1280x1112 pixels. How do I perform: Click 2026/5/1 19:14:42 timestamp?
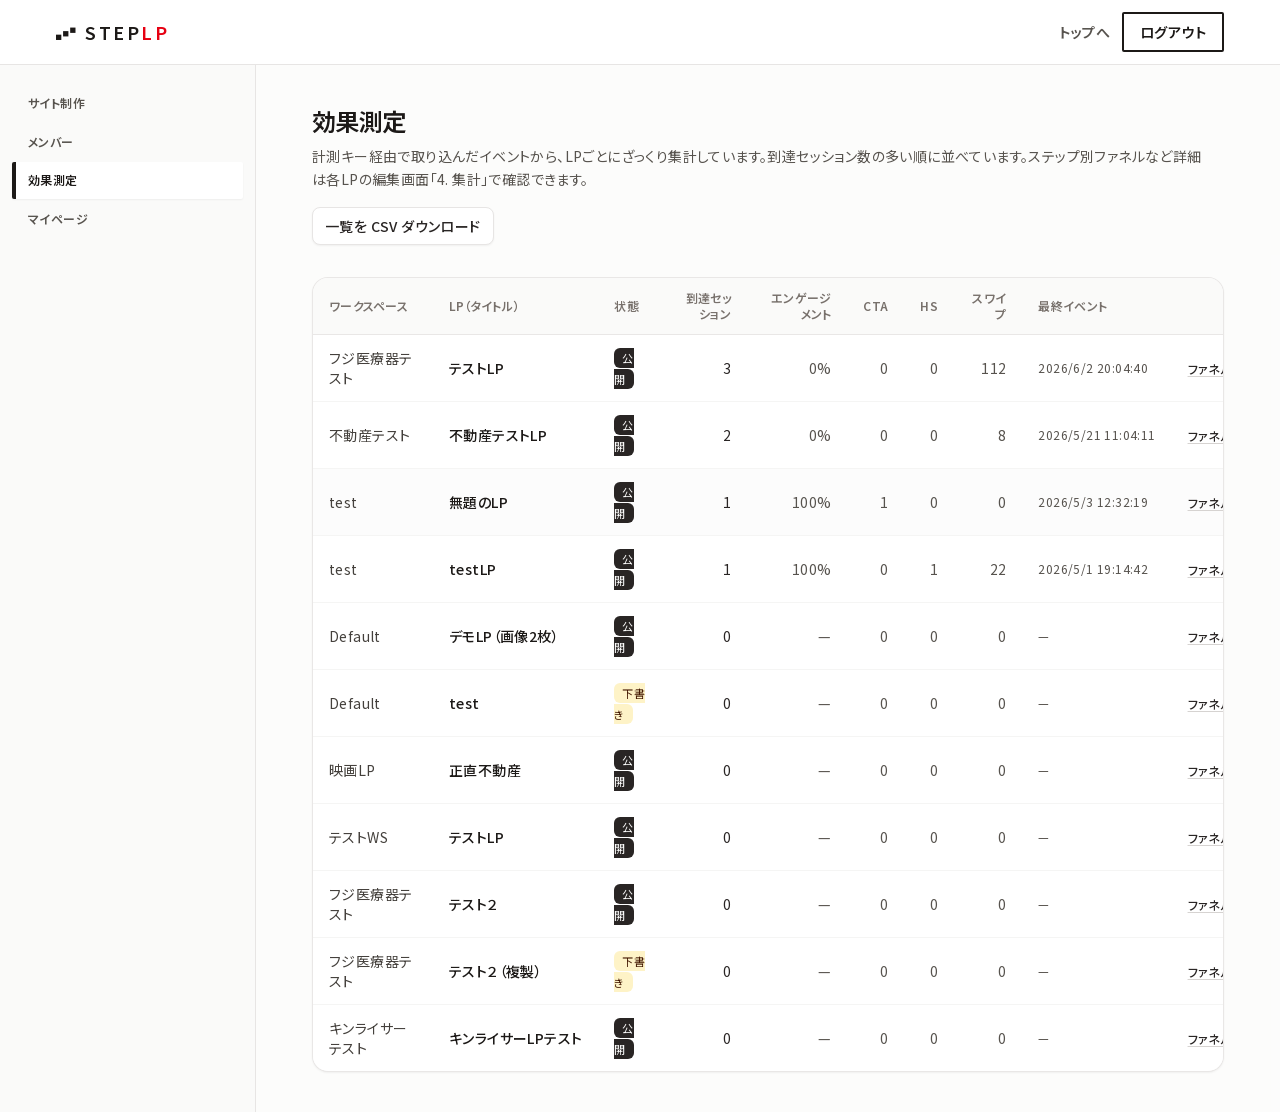click(1093, 569)
